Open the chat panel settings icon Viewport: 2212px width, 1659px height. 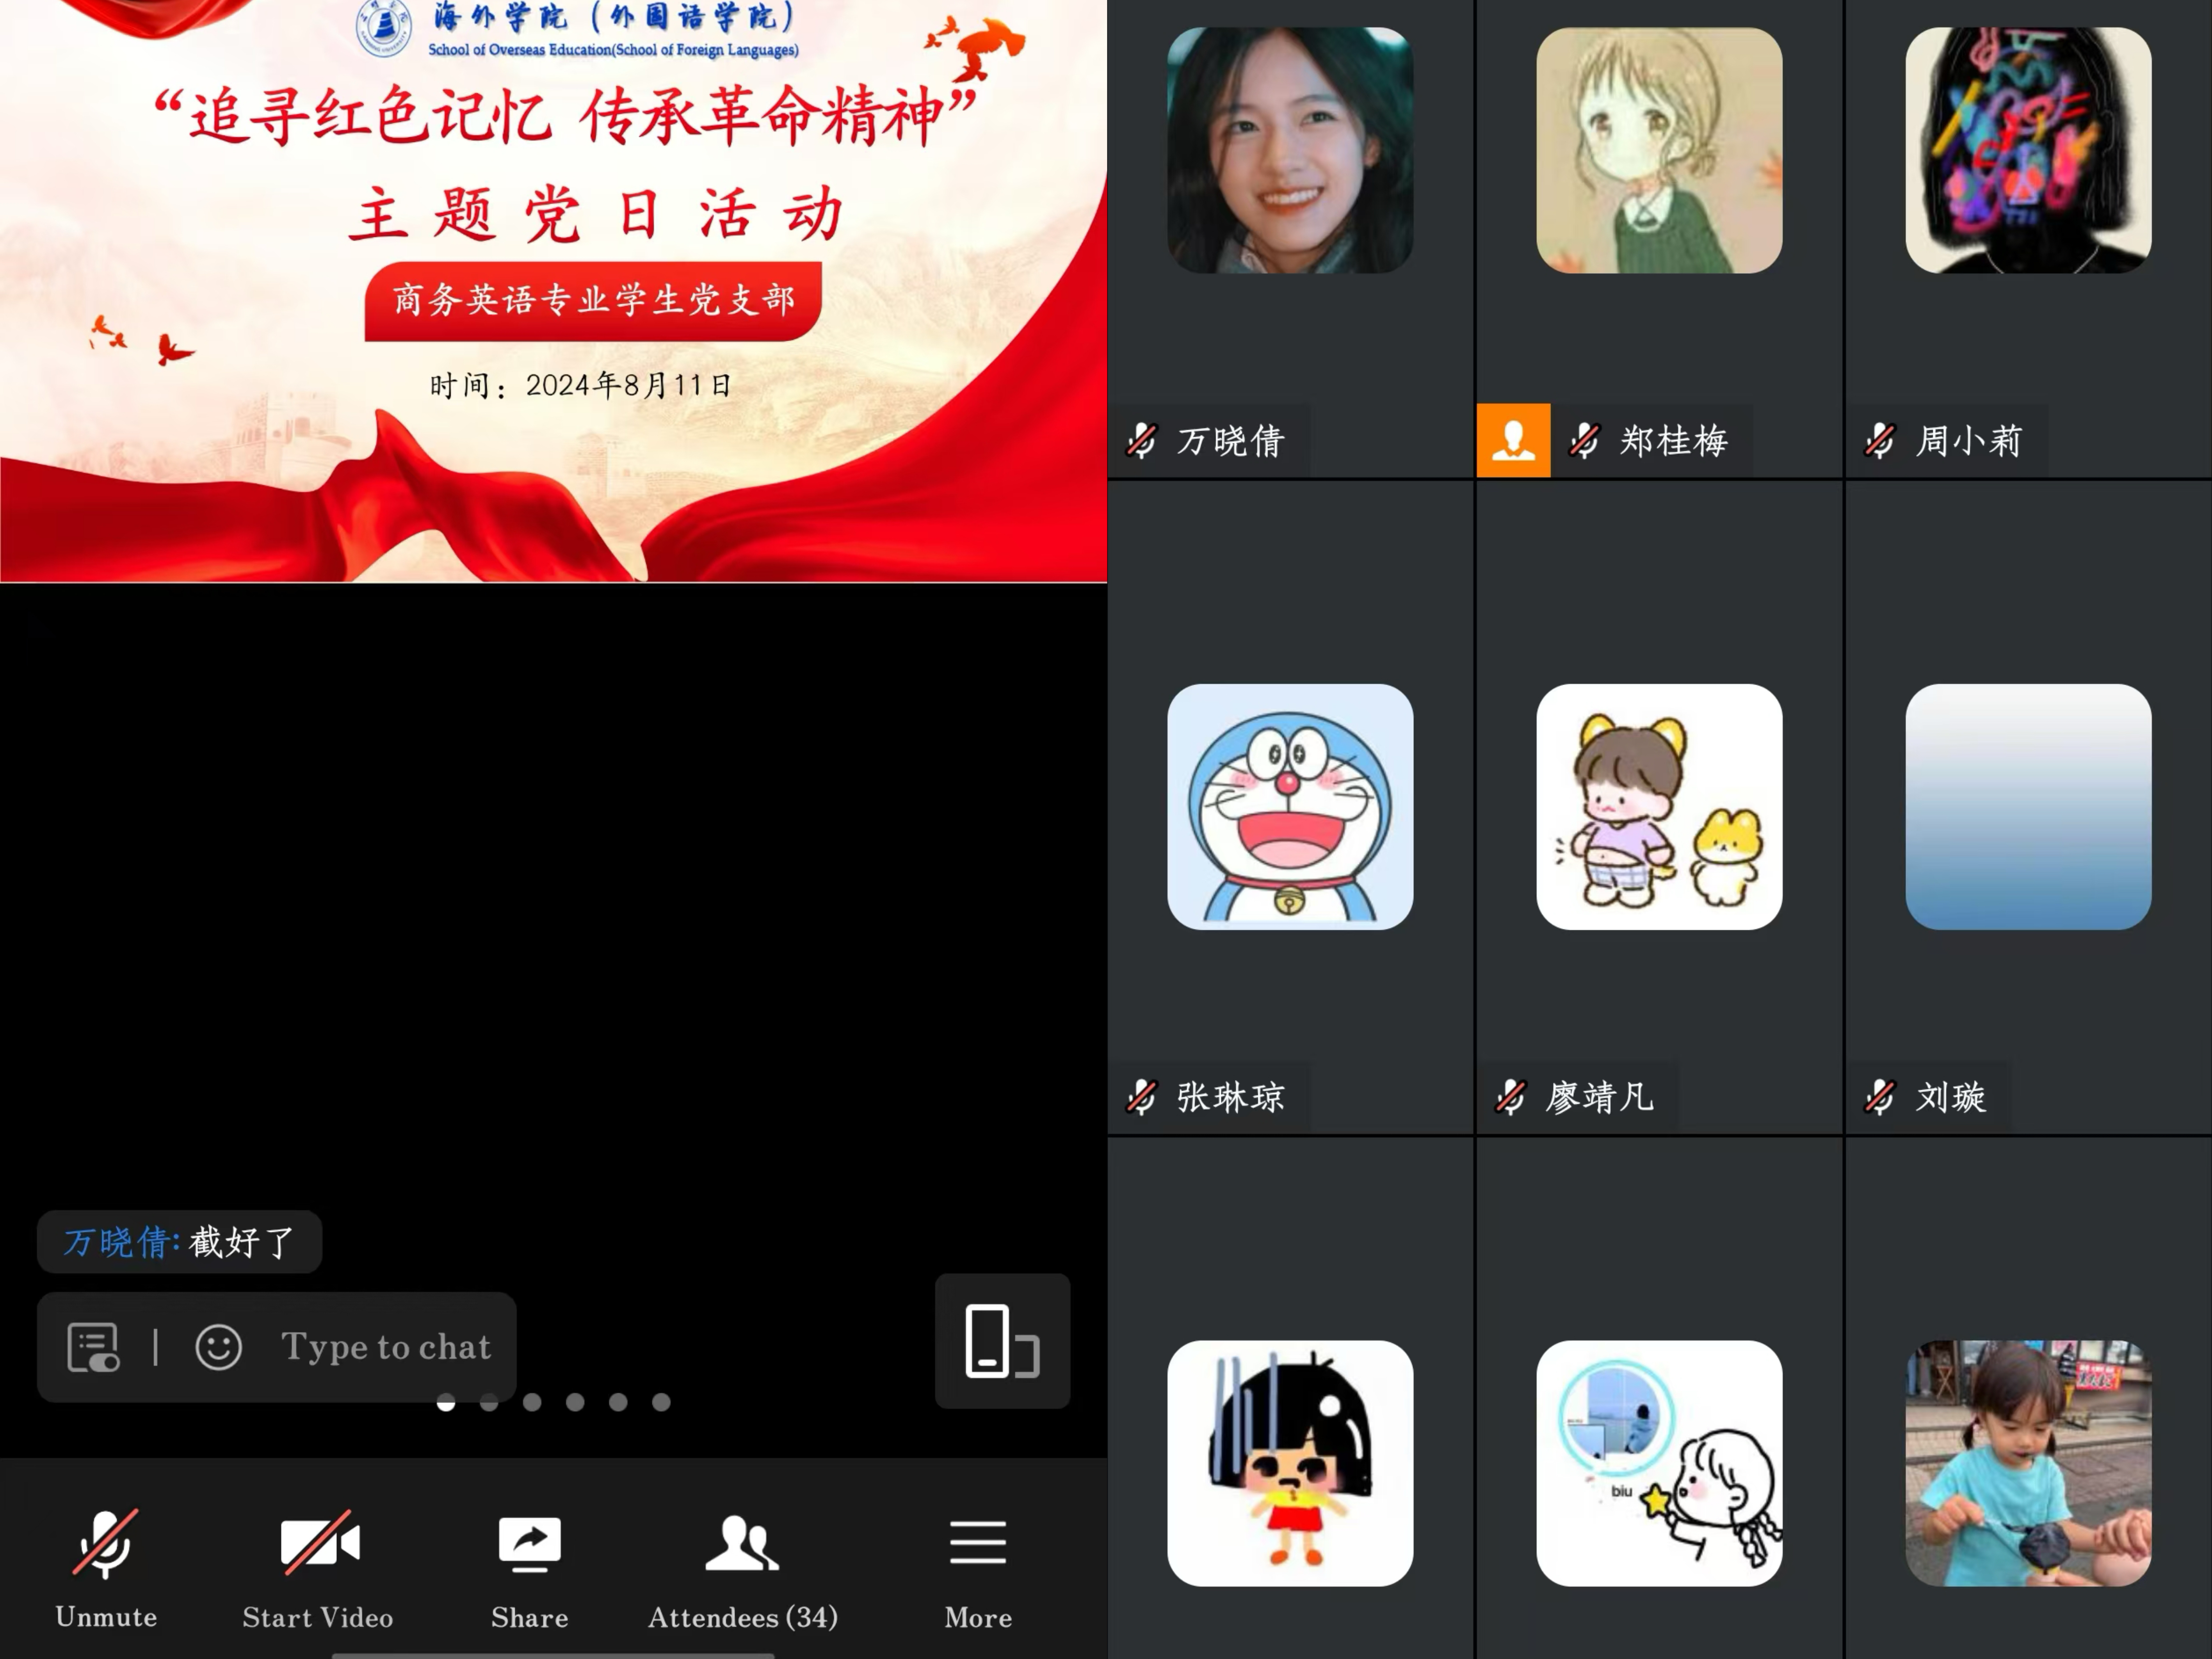[x=93, y=1347]
